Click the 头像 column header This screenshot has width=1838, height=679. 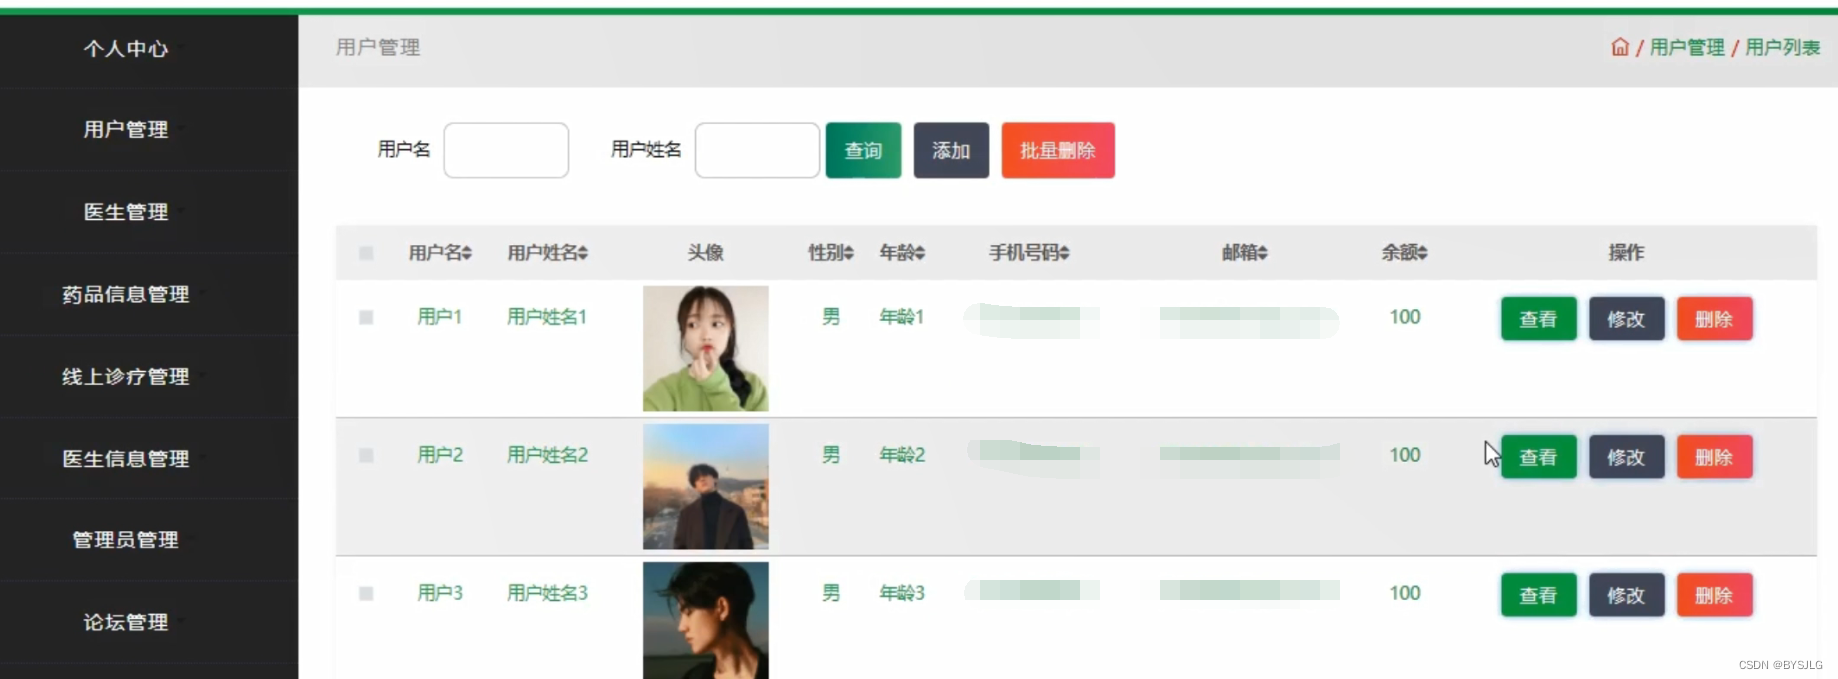coord(706,253)
